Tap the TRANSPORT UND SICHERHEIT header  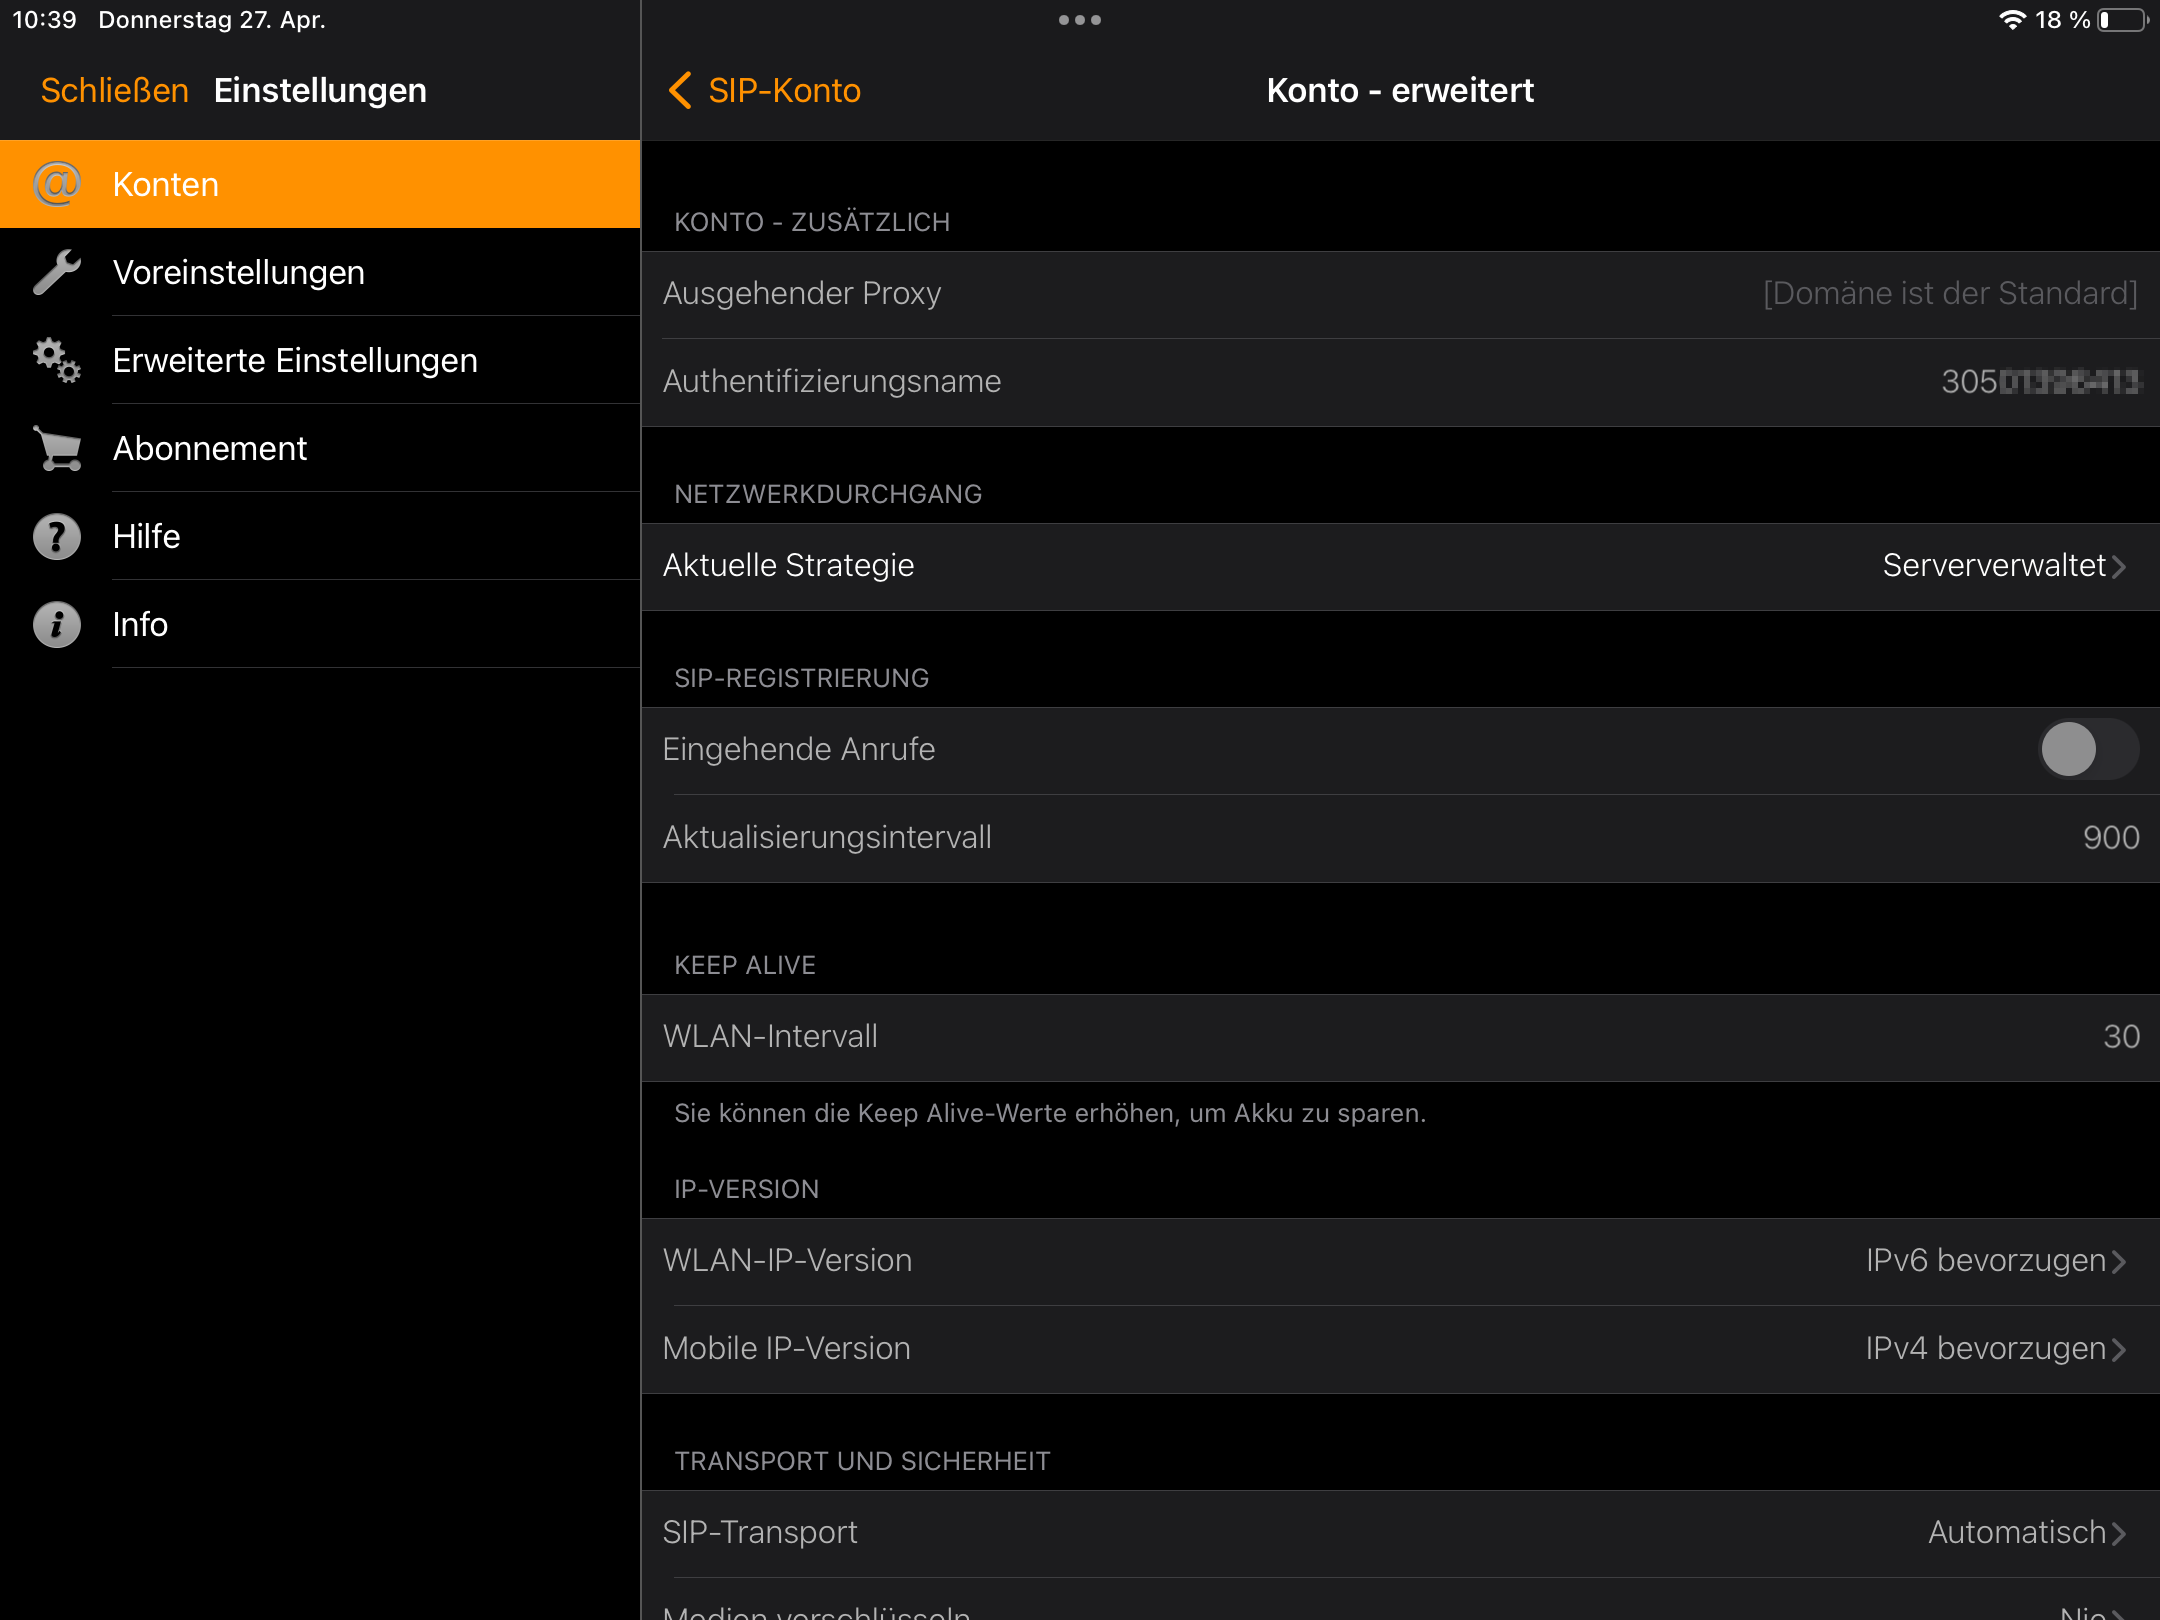click(x=862, y=1461)
